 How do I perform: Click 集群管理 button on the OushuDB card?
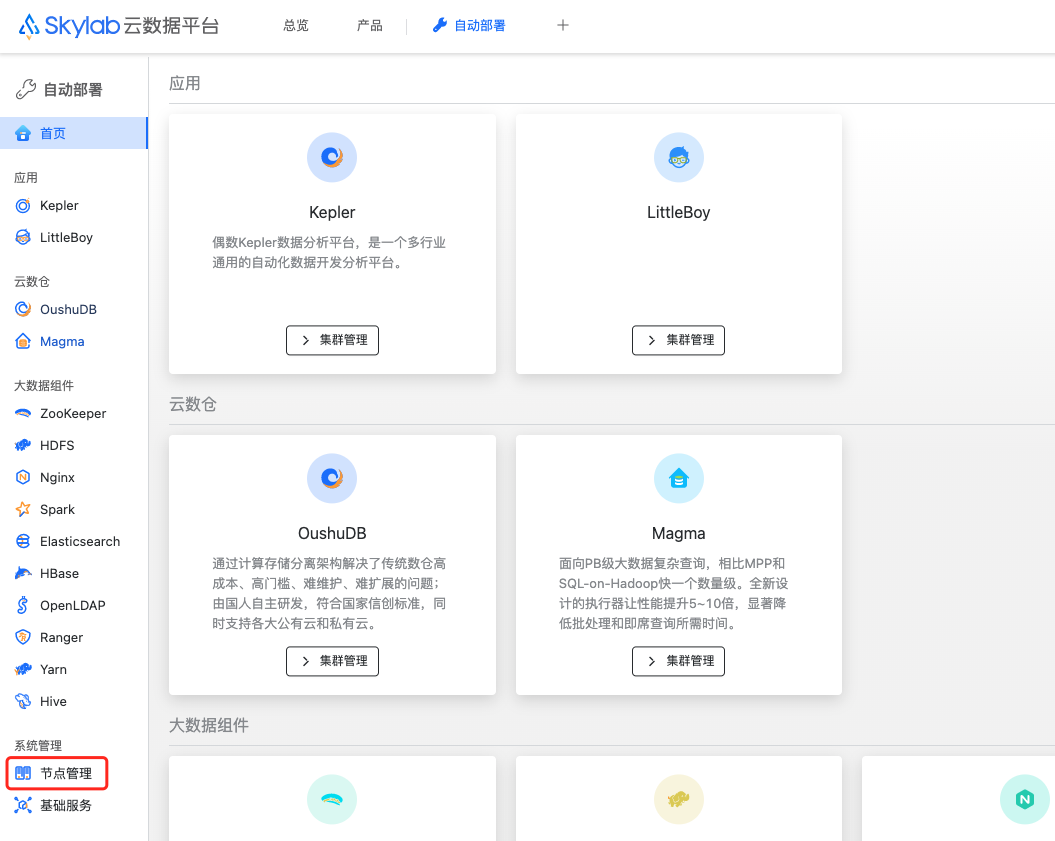(332, 661)
